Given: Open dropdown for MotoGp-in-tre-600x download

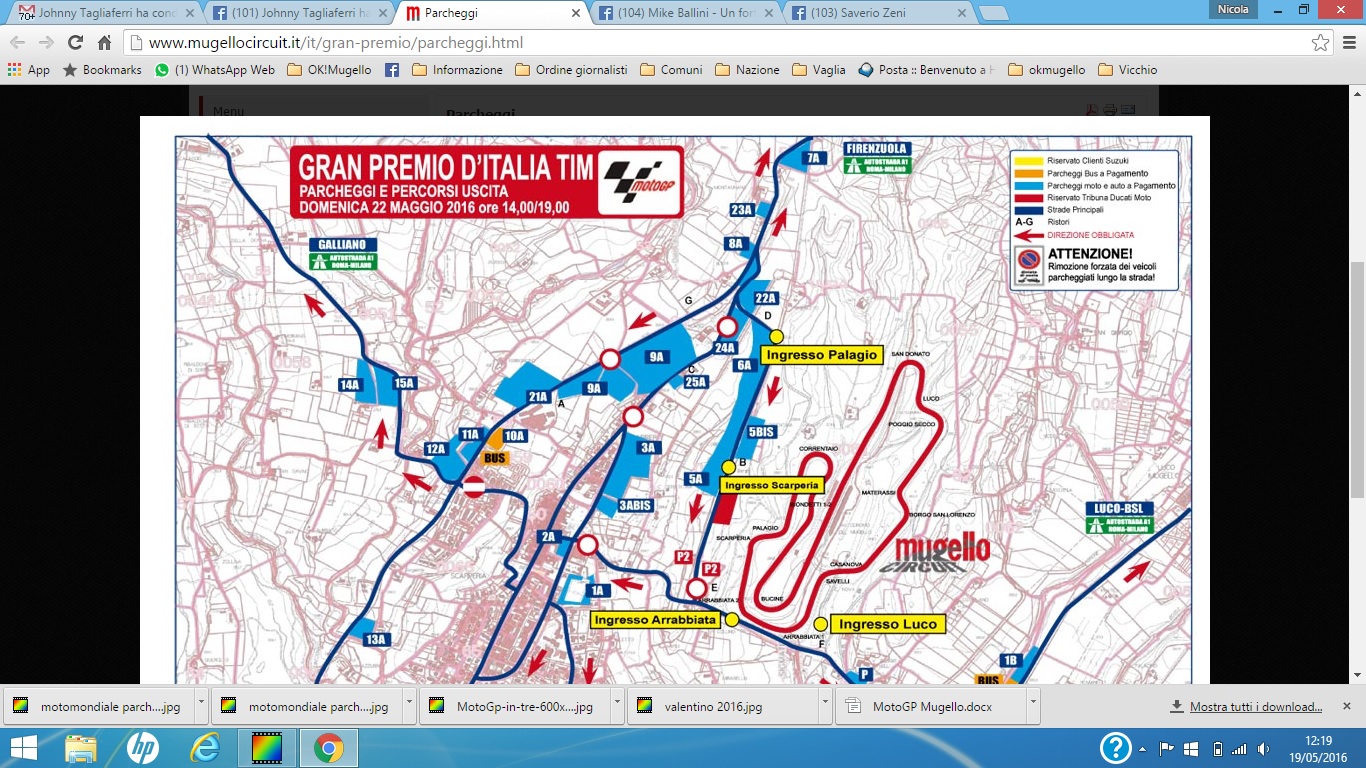Looking at the screenshot, I should (617, 706).
